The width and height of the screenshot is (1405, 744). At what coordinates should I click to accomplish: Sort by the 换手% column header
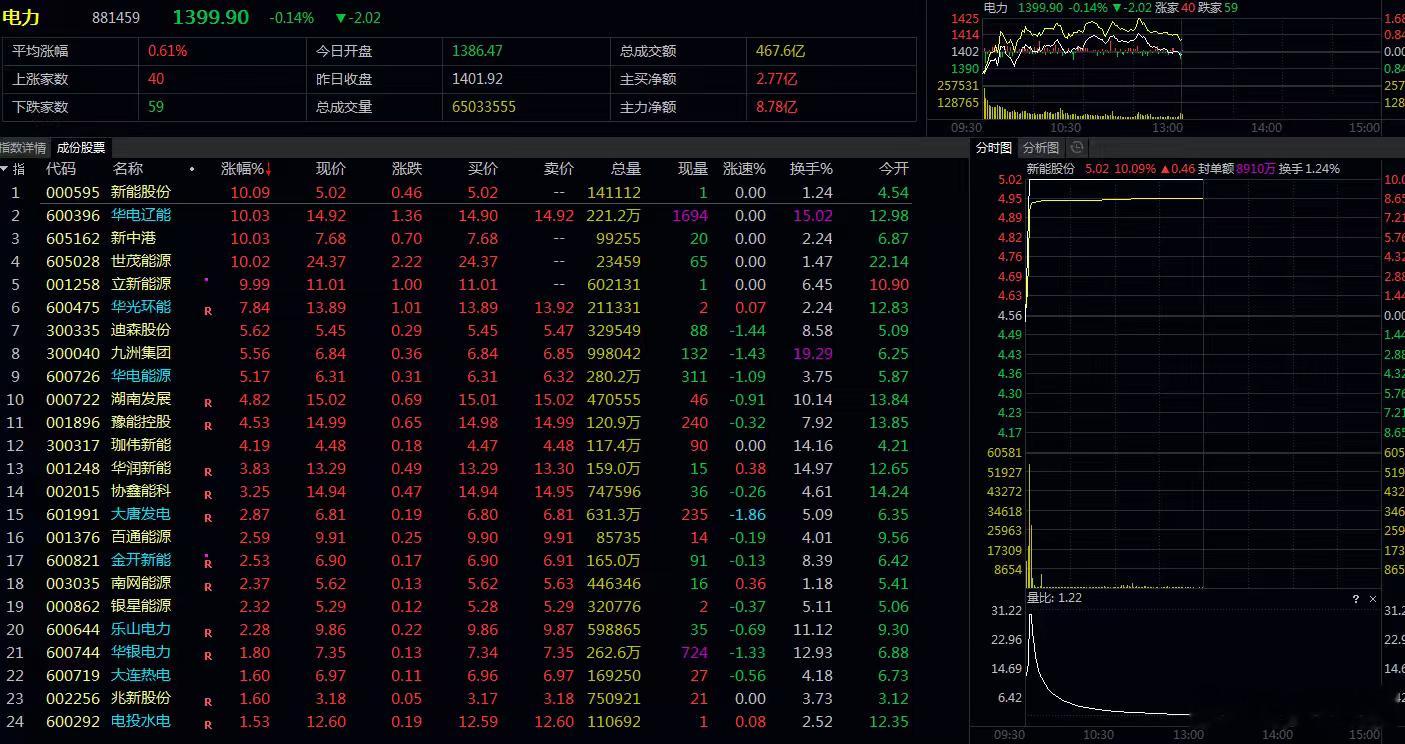pyautogui.click(x=811, y=169)
